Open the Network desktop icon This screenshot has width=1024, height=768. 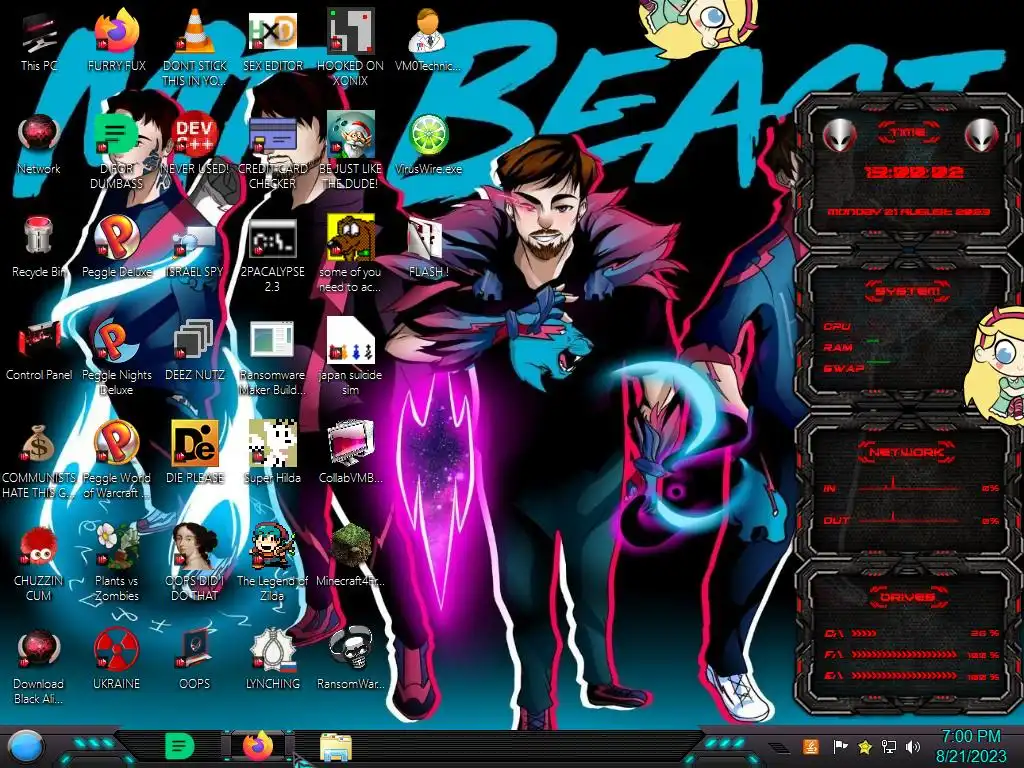click(x=39, y=145)
